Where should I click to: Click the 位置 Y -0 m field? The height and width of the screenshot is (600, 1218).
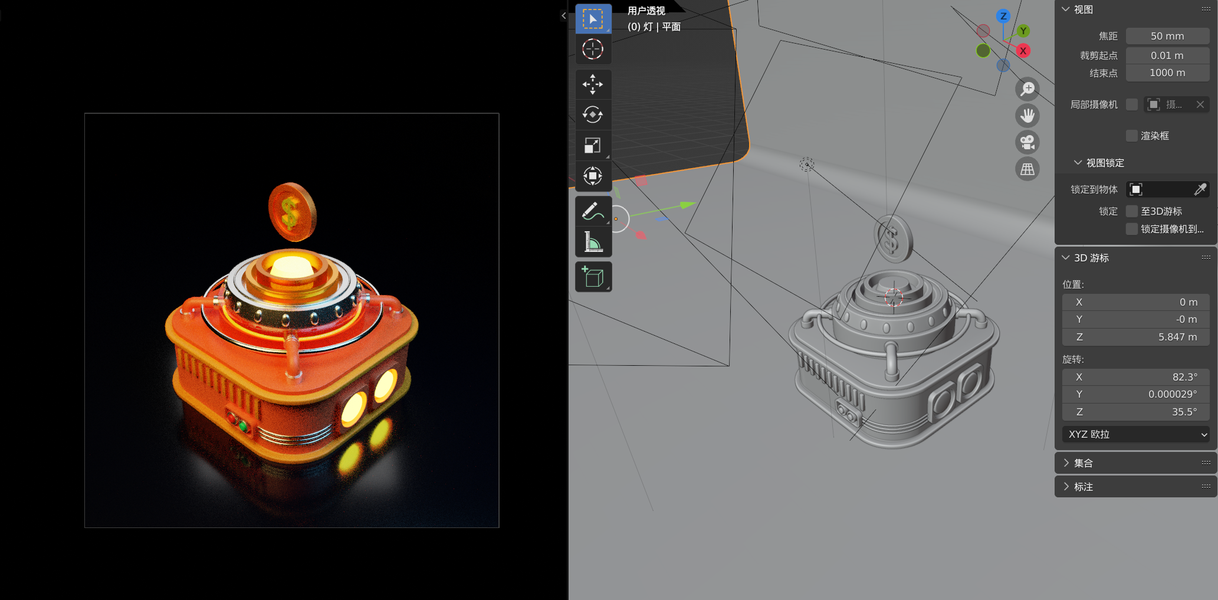coord(1136,319)
